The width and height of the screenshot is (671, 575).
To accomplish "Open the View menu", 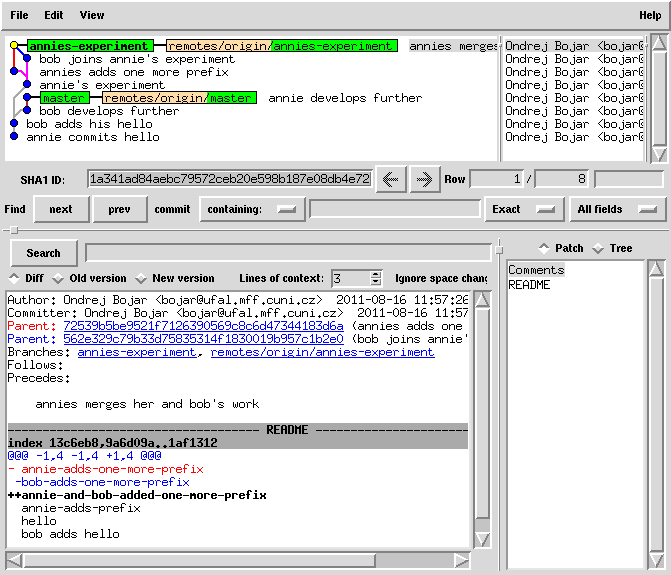I will click(x=91, y=15).
